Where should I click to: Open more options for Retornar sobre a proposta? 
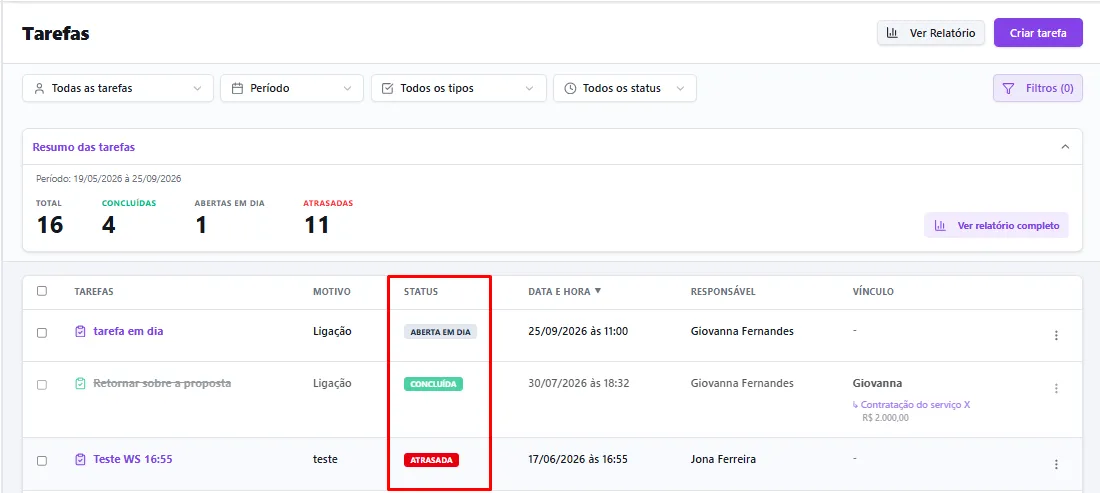[x=1056, y=388]
